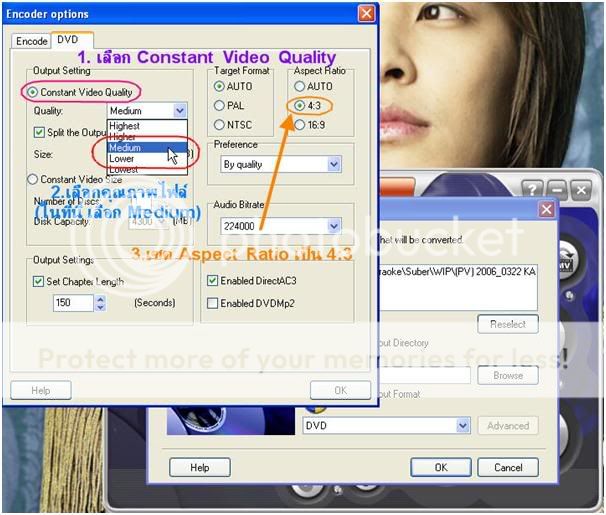Select PAL target format

(219, 105)
